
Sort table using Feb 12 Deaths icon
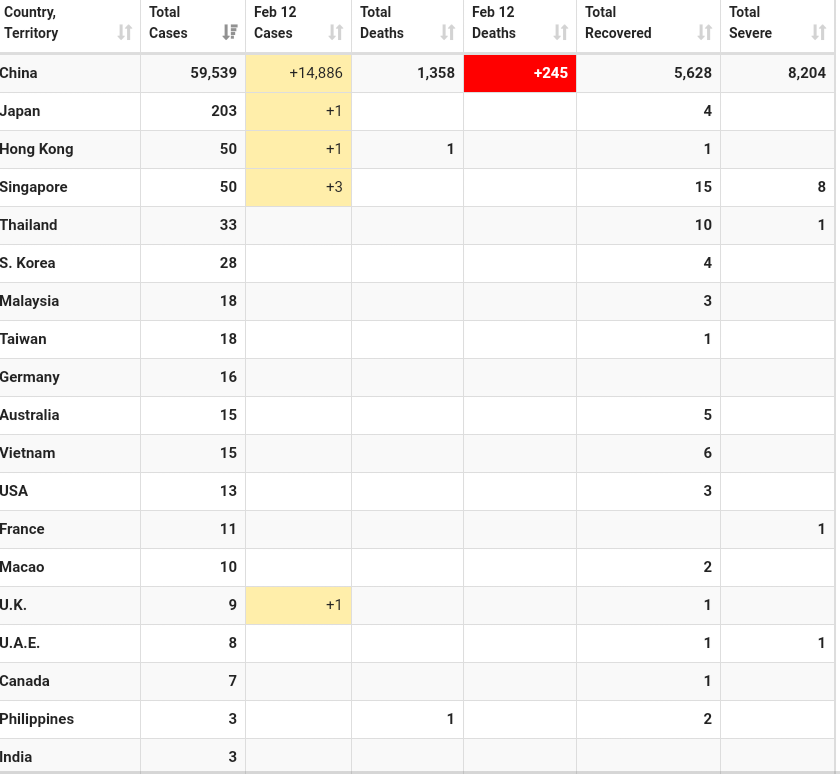561,33
